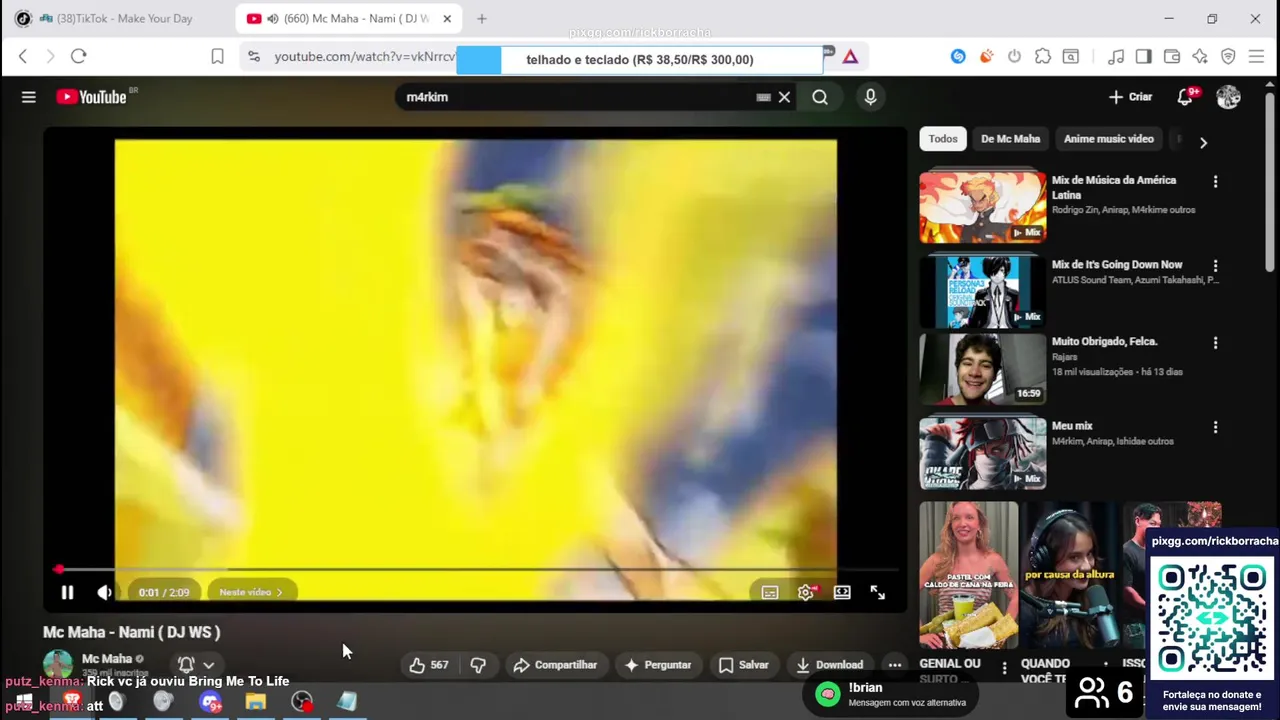Open the VPN shield icon

[1228, 57]
